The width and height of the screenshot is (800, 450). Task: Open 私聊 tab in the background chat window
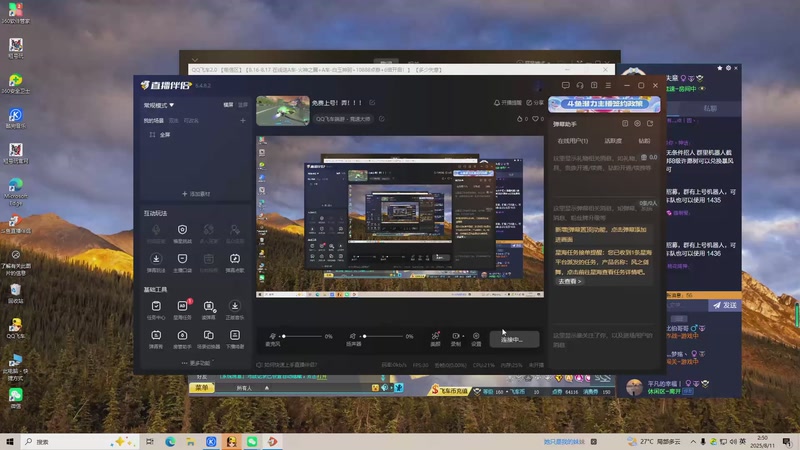710,108
